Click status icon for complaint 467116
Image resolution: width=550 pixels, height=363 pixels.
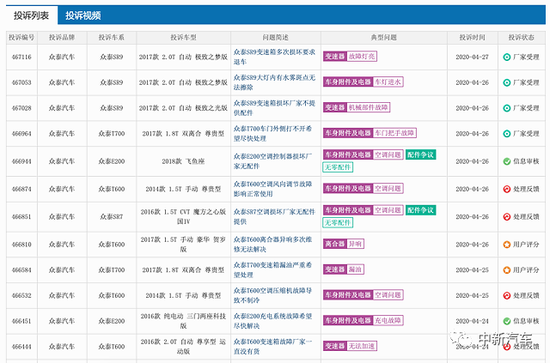coord(507,57)
